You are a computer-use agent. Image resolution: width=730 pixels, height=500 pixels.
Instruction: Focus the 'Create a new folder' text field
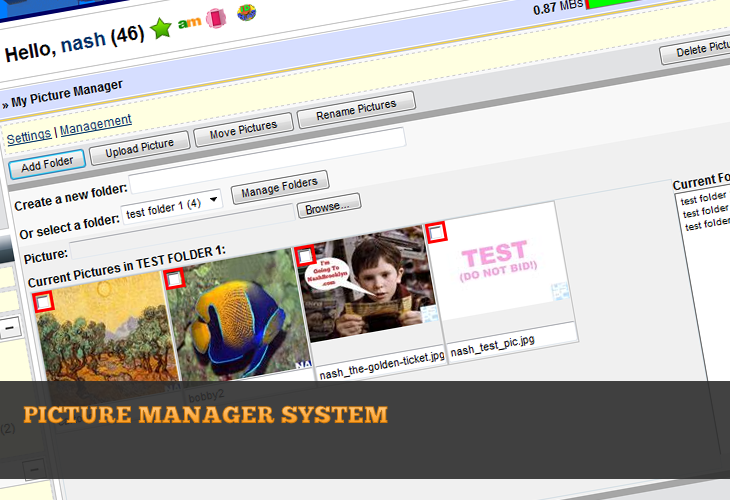coord(267,161)
